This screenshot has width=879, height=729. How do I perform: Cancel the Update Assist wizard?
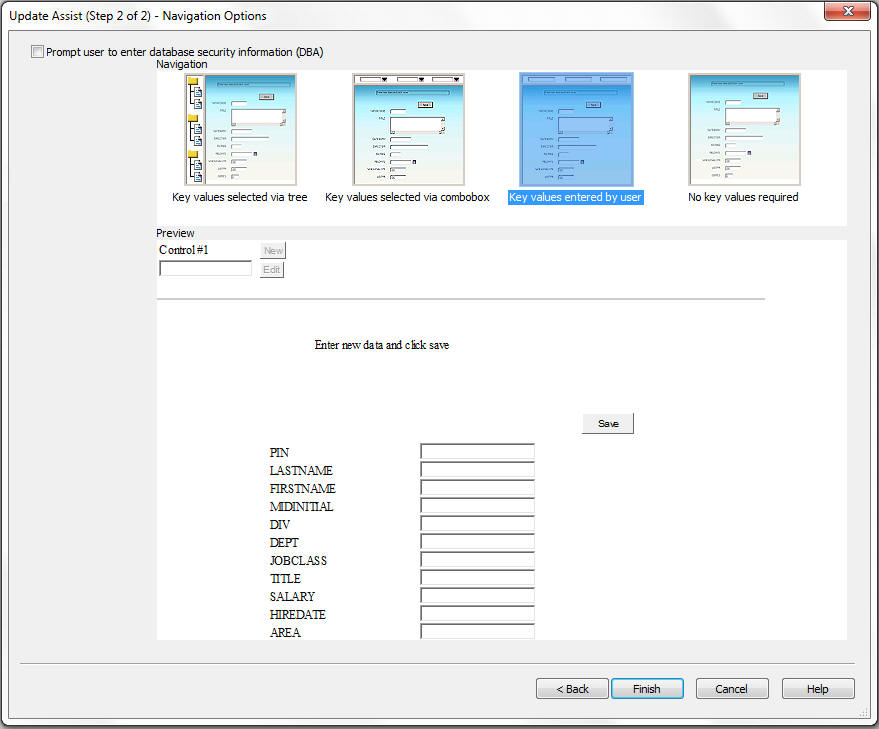coord(732,689)
